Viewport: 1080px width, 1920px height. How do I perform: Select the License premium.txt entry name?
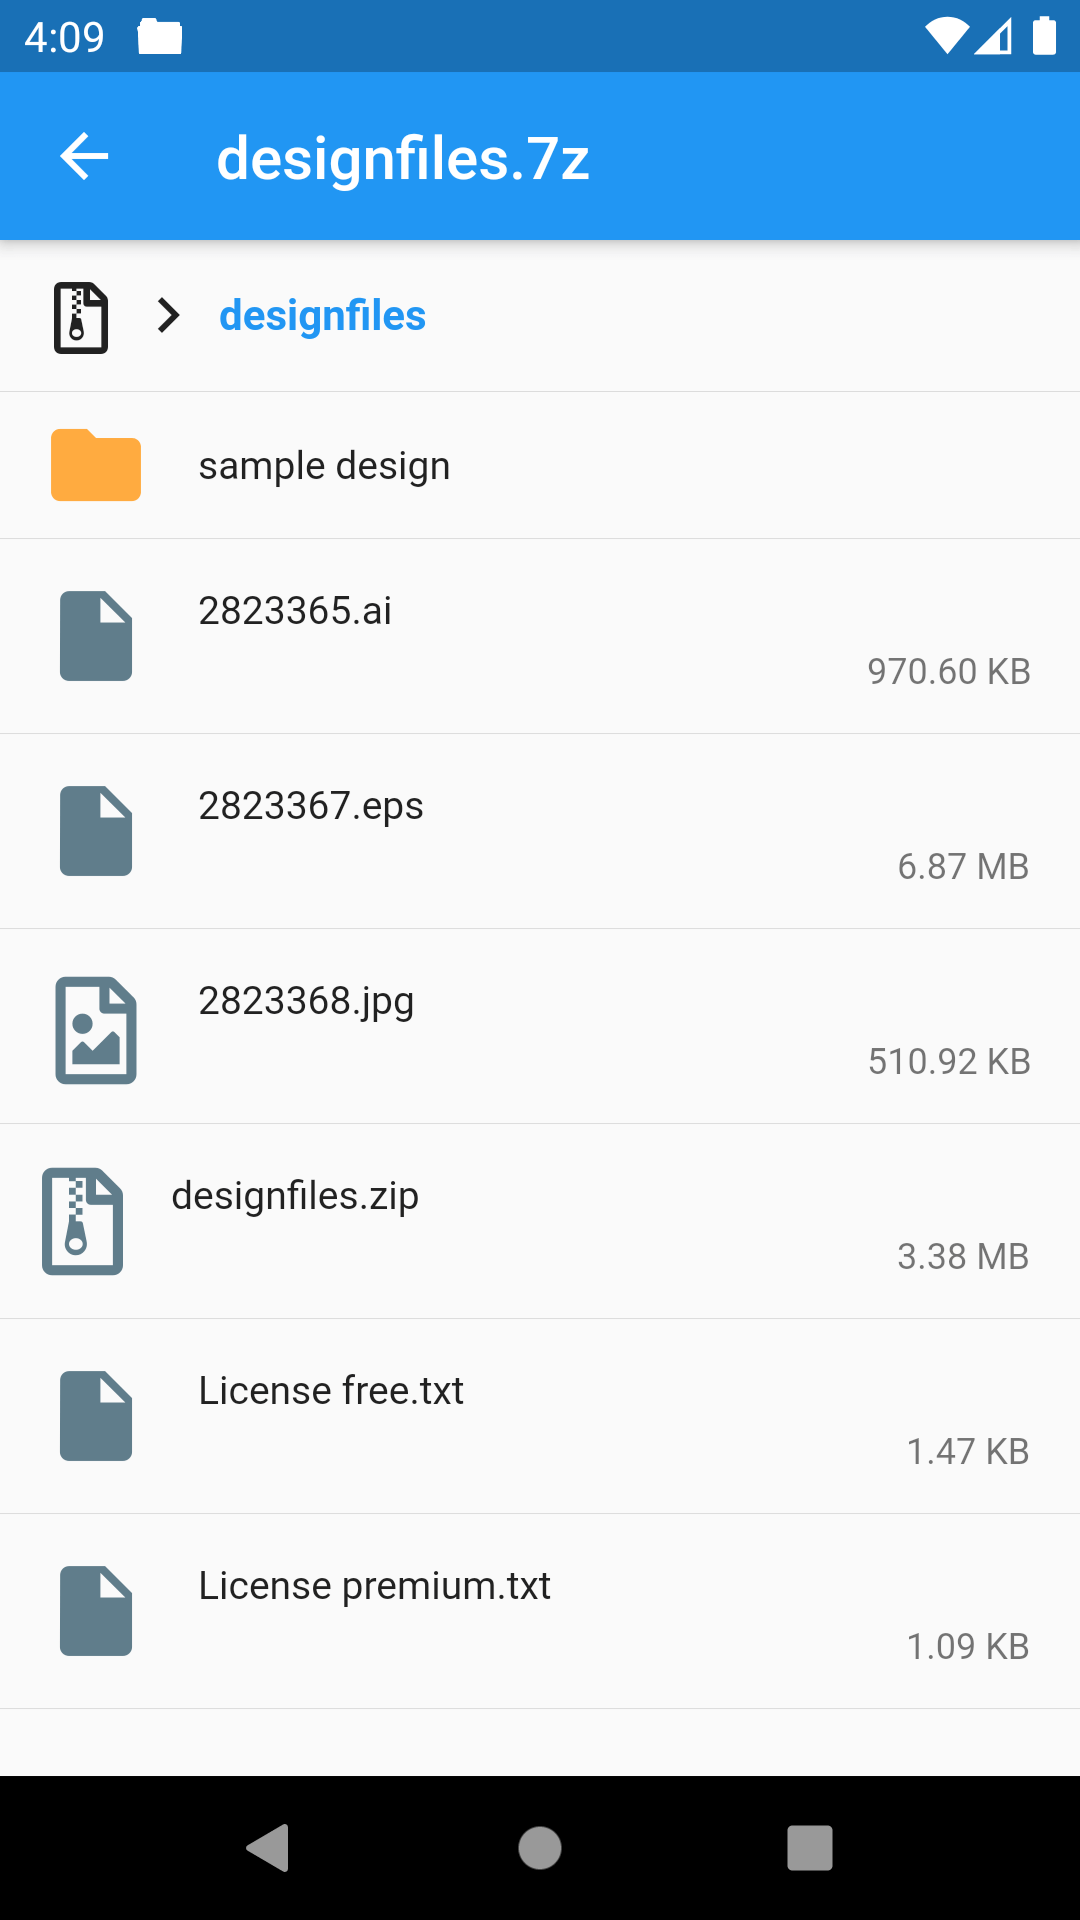374,1586
